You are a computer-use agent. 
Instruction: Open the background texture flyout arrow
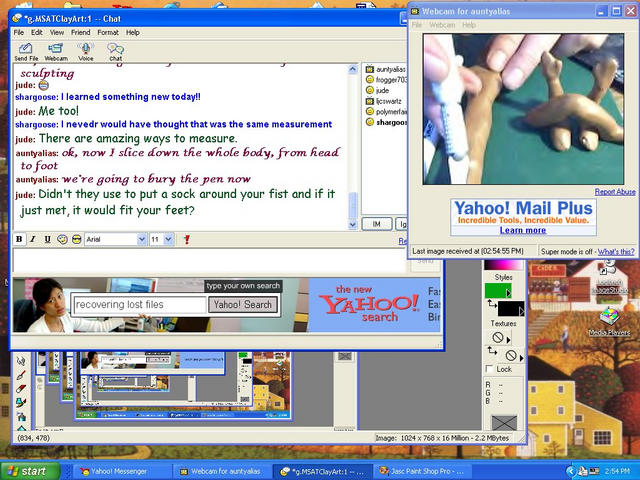tap(522, 358)
